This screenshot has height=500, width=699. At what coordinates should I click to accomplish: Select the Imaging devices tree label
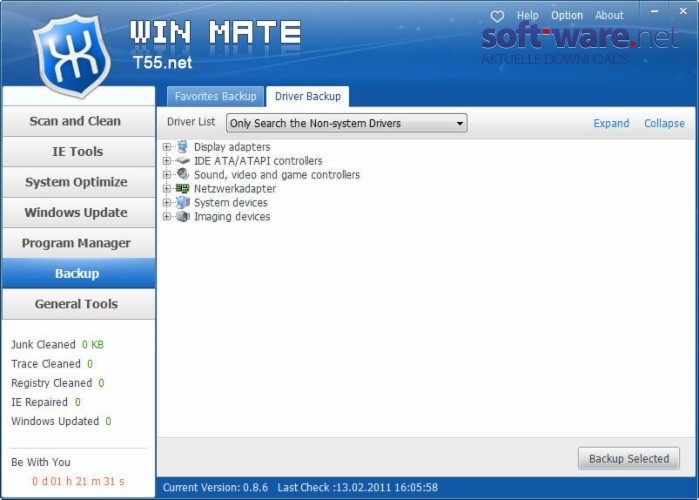pos(232,217)
